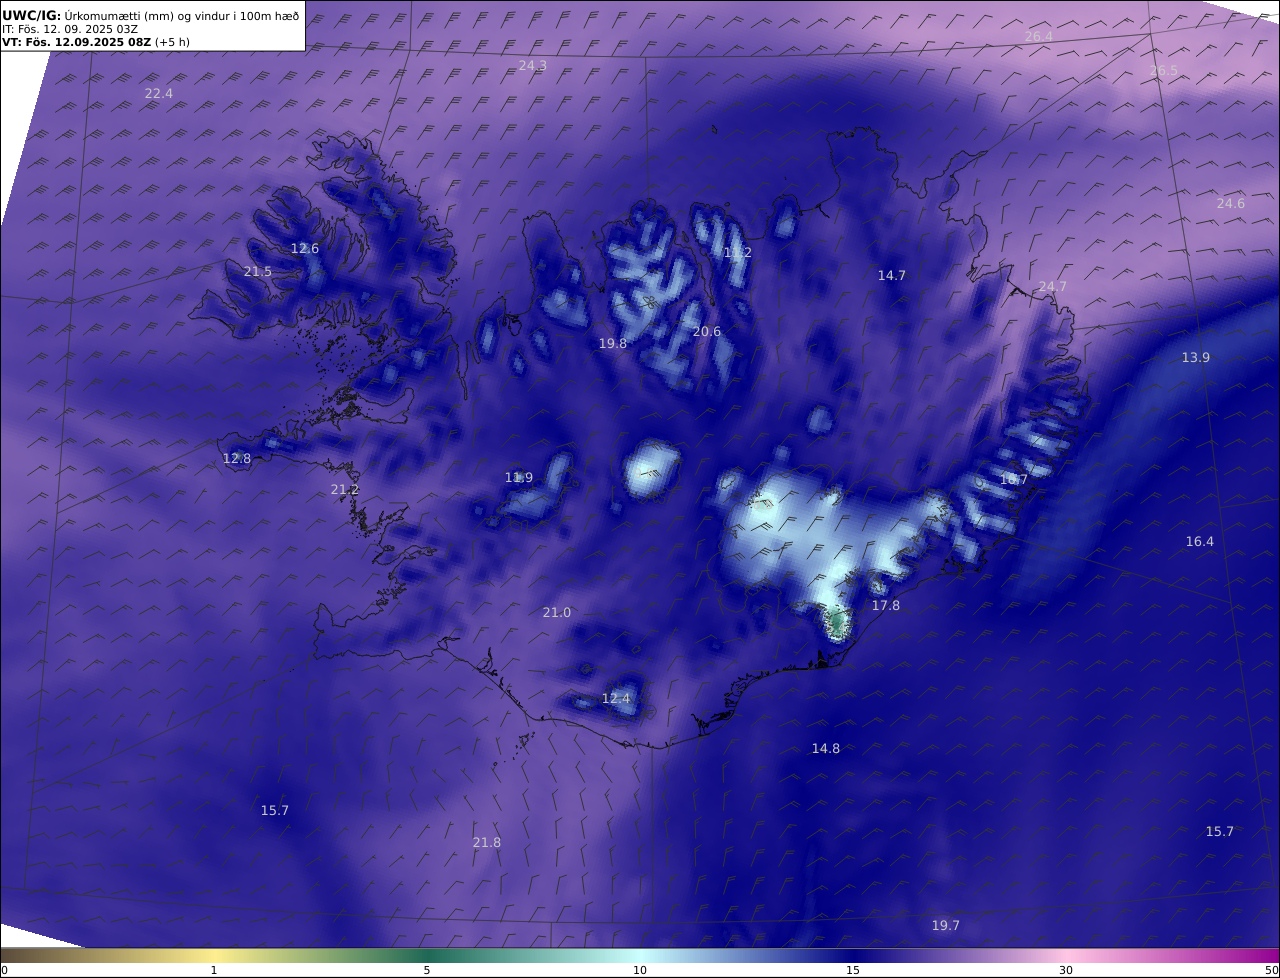Select the '10' tick label of the color scale
Viewport: 1280px width, 978px height.
tap(640, 970)
